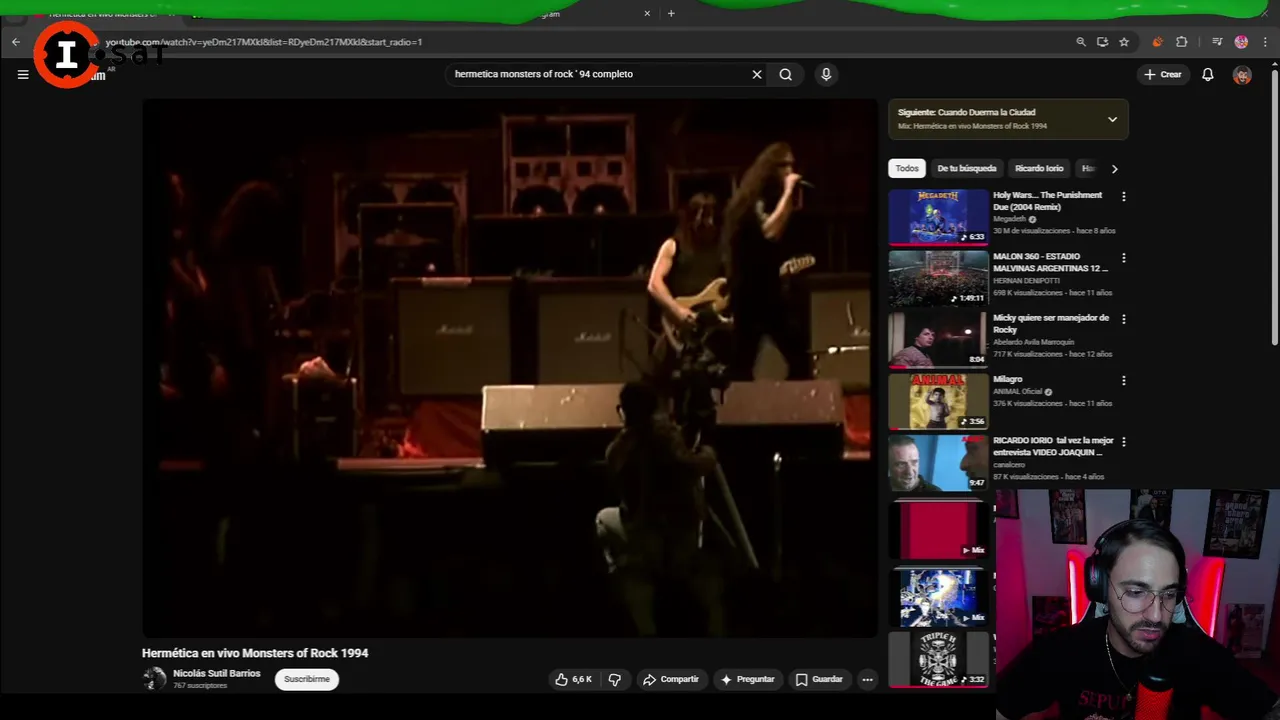
Task: Open options for Holy Wars video
Action: [x=1123, y=197]
